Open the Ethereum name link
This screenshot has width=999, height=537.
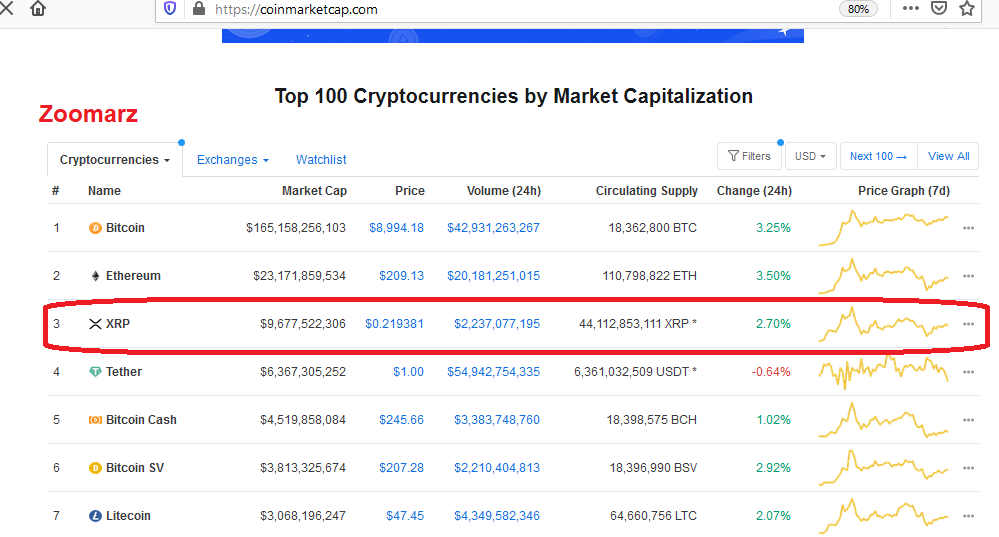(x=133, y=276)
